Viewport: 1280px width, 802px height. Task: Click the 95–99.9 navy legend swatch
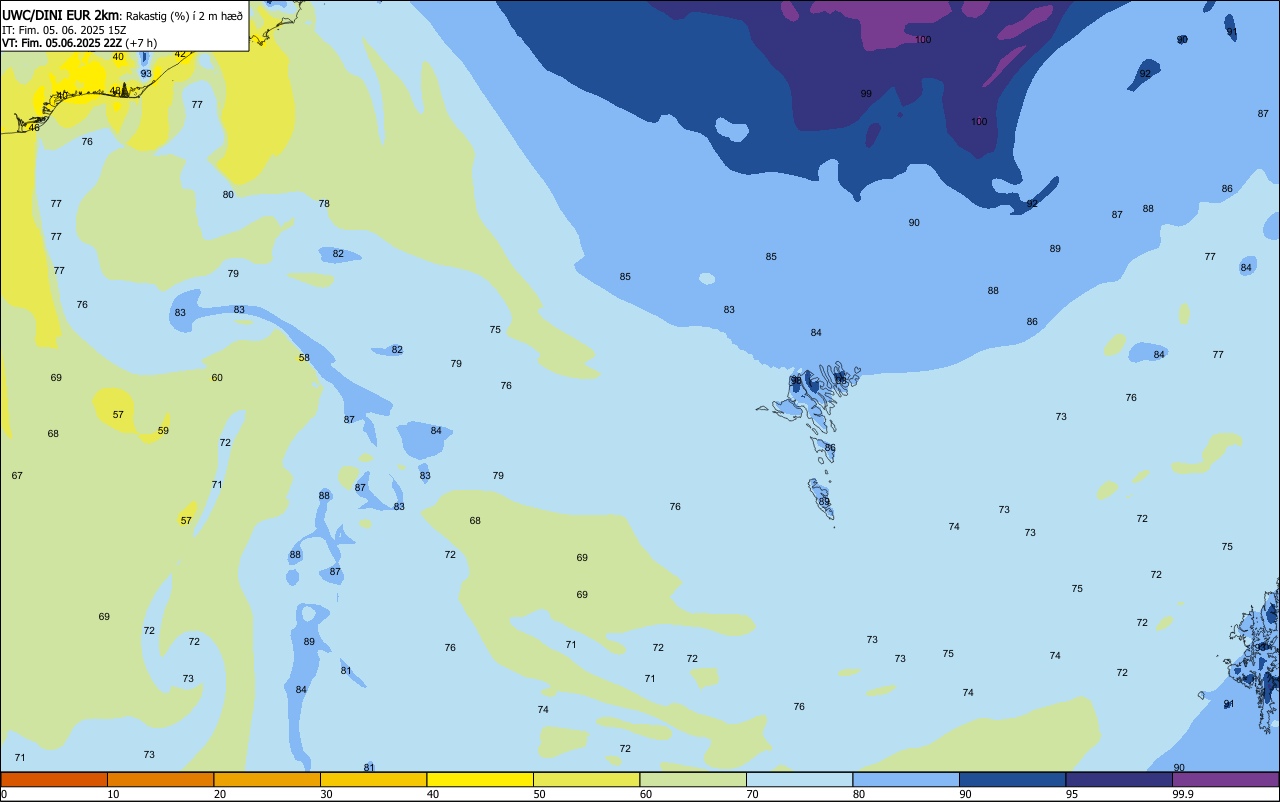point(1119,779)
